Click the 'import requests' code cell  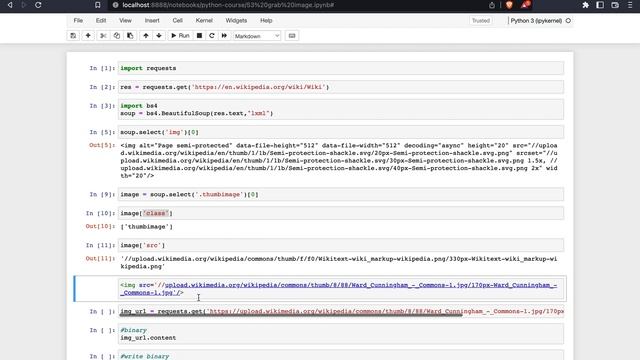pos(341,68)
